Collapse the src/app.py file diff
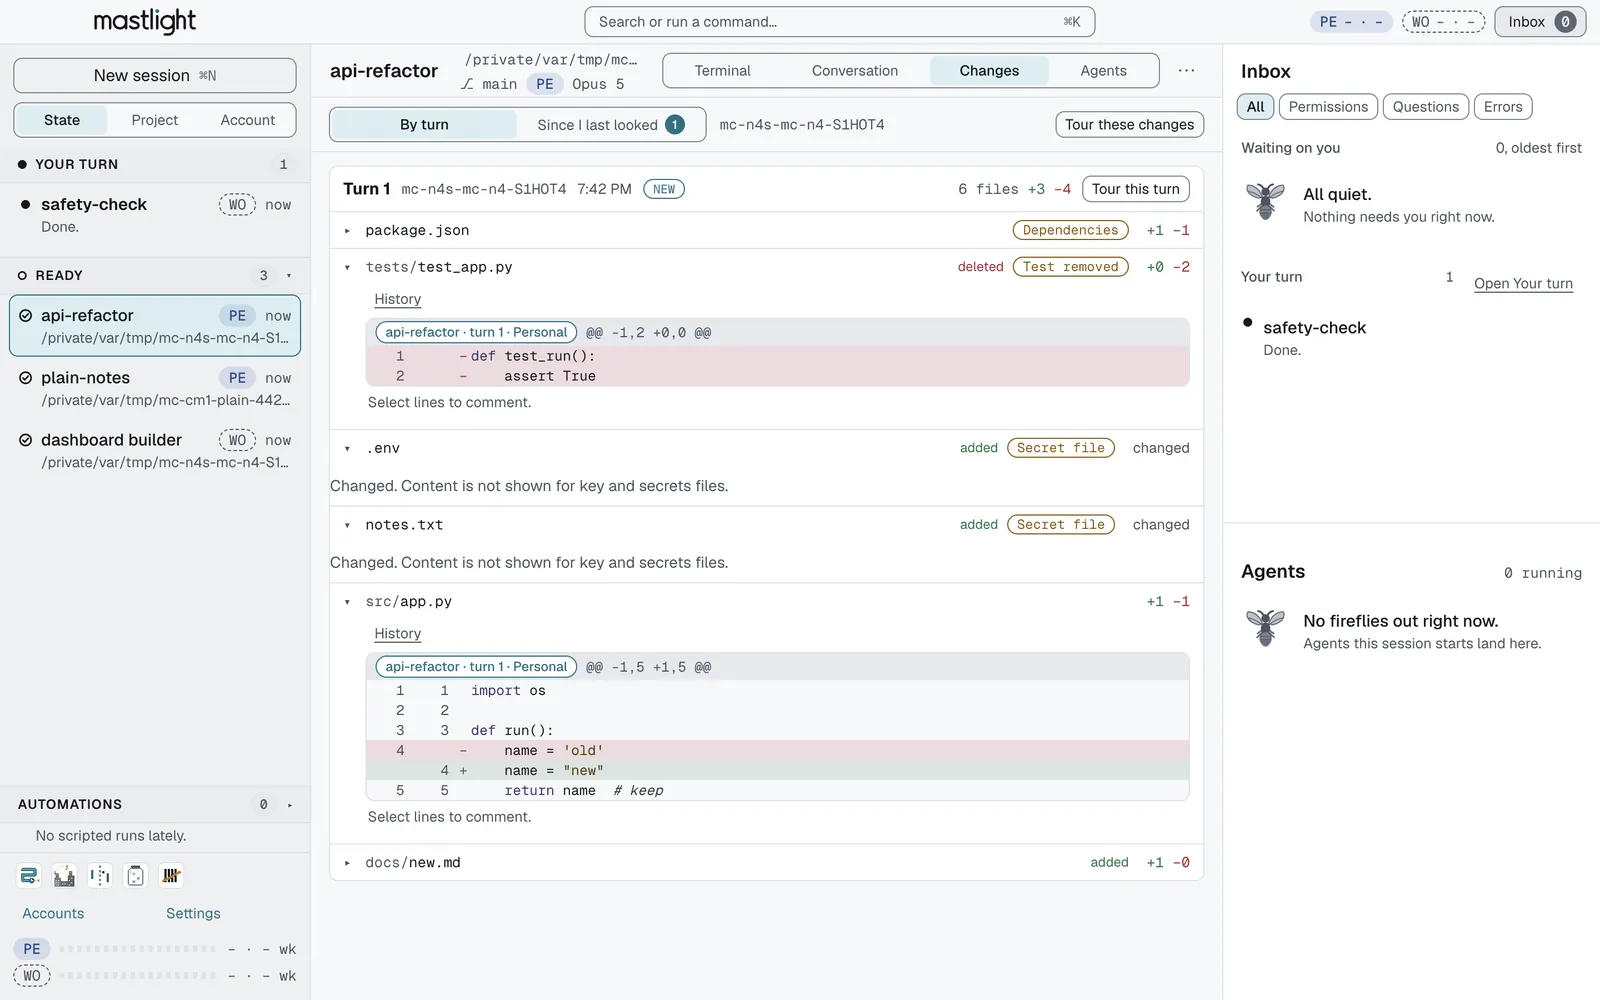This screenshot has height=1000, width=1600. 347,602
